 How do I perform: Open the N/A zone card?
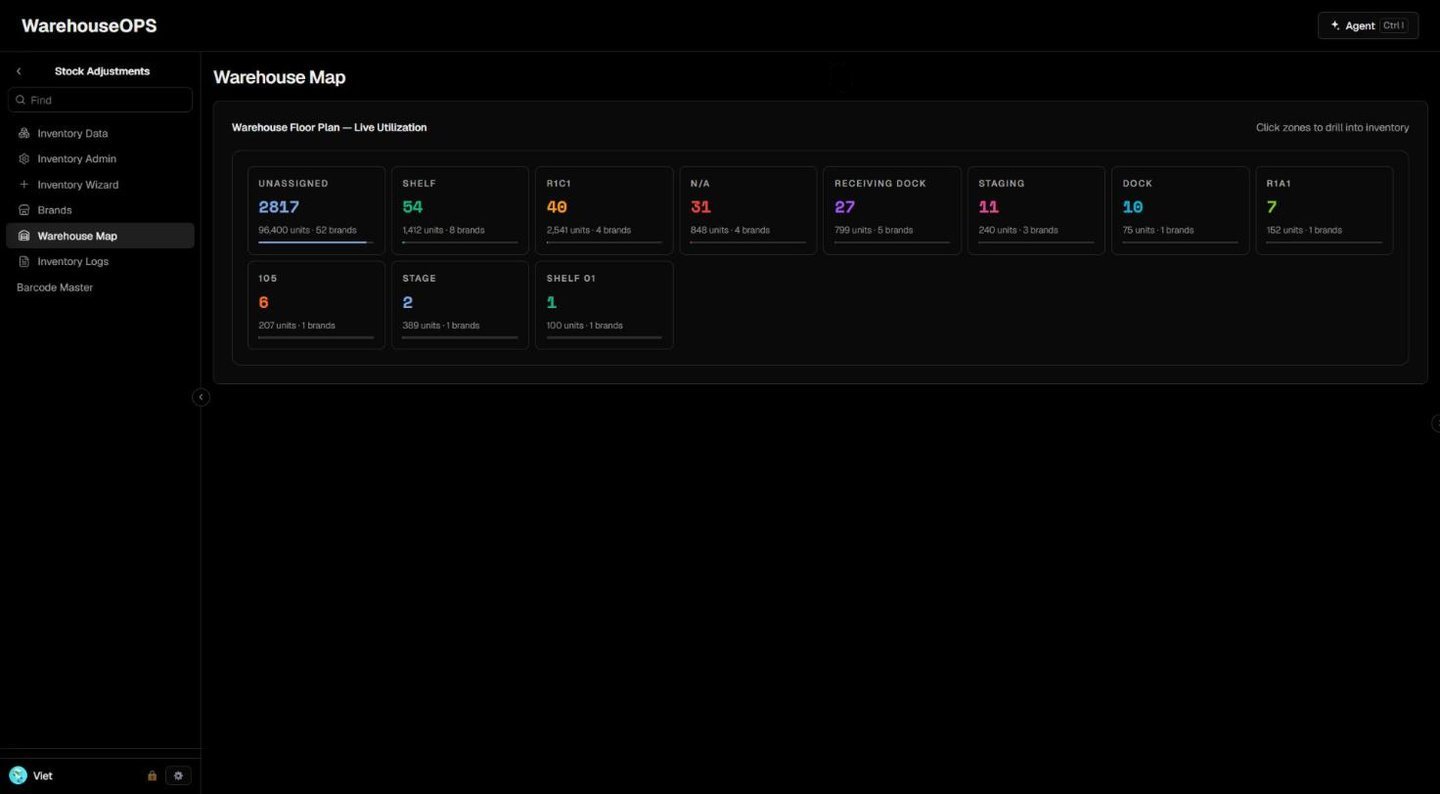[x=748, y=210]
